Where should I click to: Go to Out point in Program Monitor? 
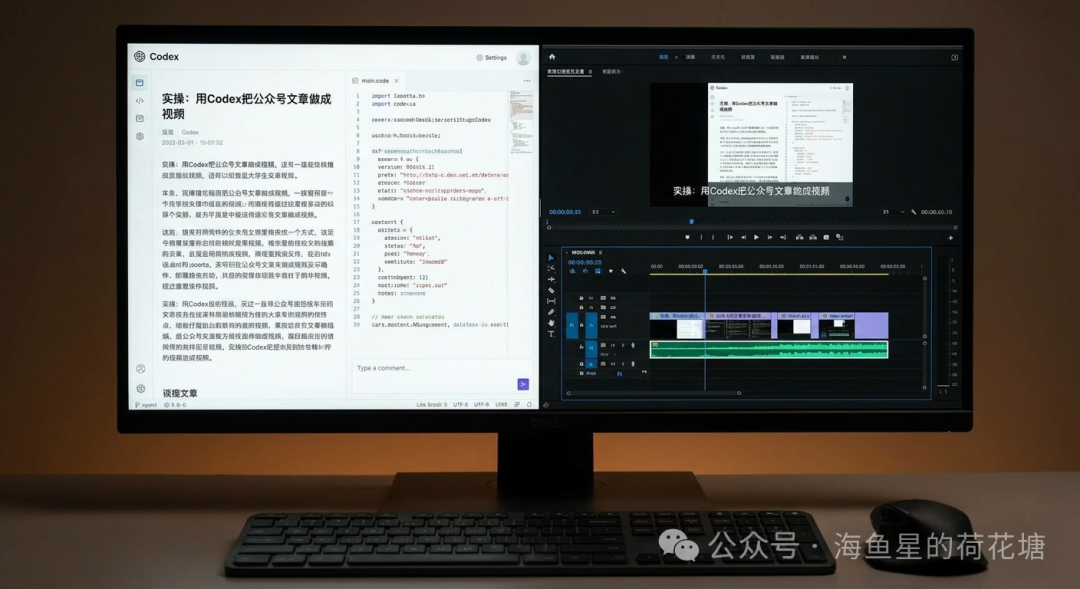[x=782, y=237]
